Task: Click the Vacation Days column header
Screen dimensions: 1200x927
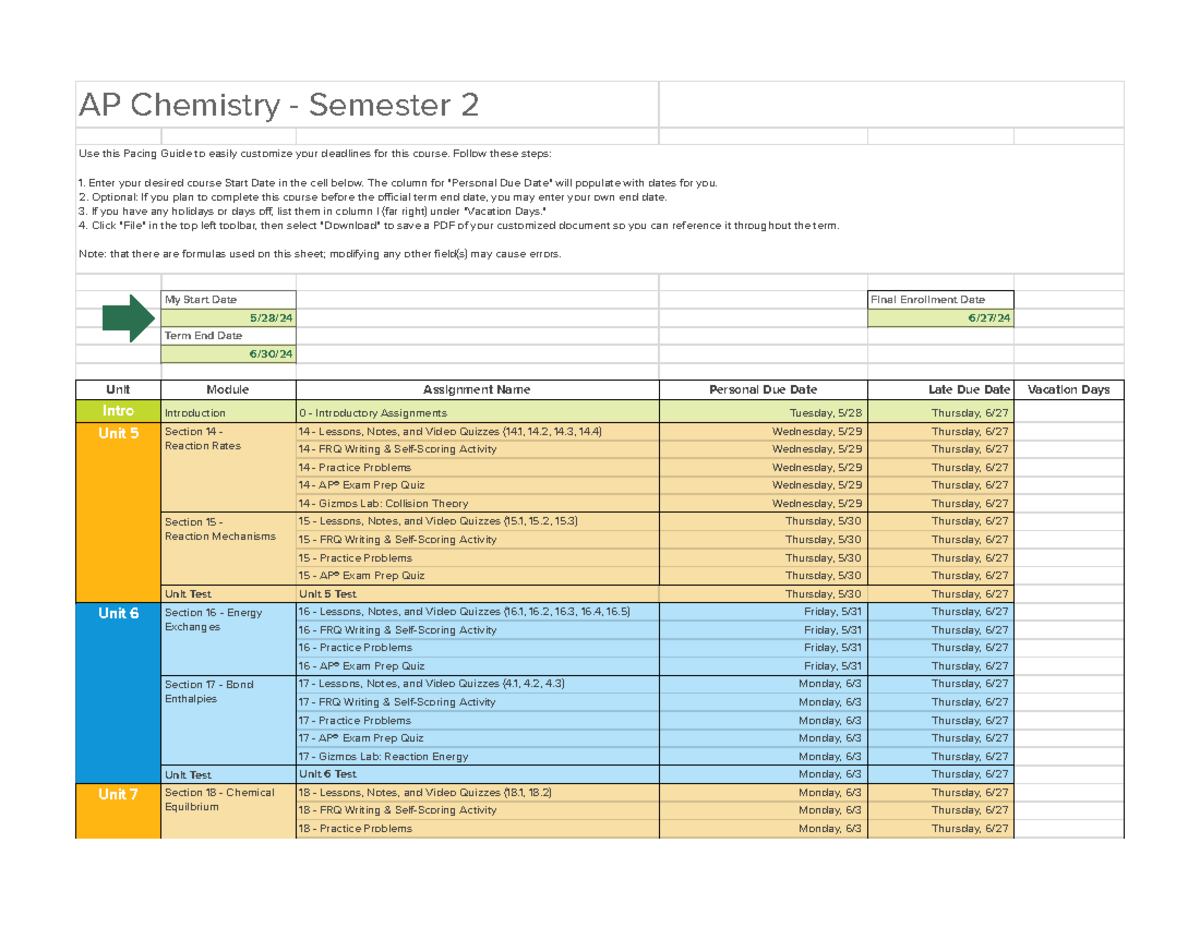Action: tap(1069, 389)
